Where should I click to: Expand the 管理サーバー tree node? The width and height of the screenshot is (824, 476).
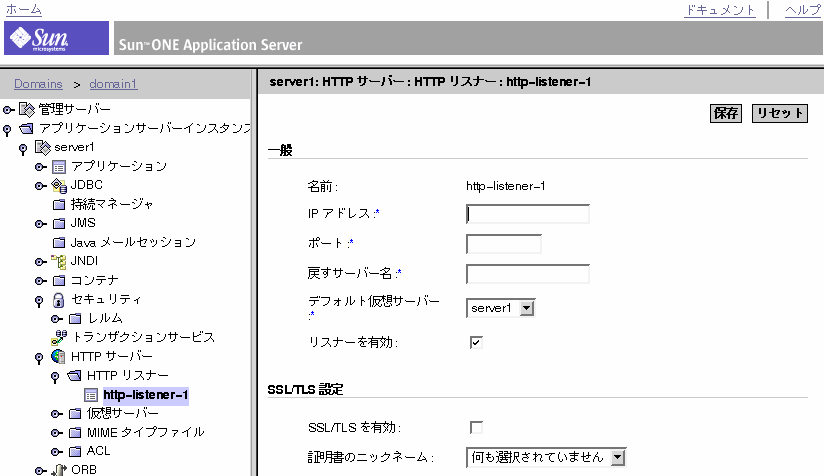coord(8,110)
